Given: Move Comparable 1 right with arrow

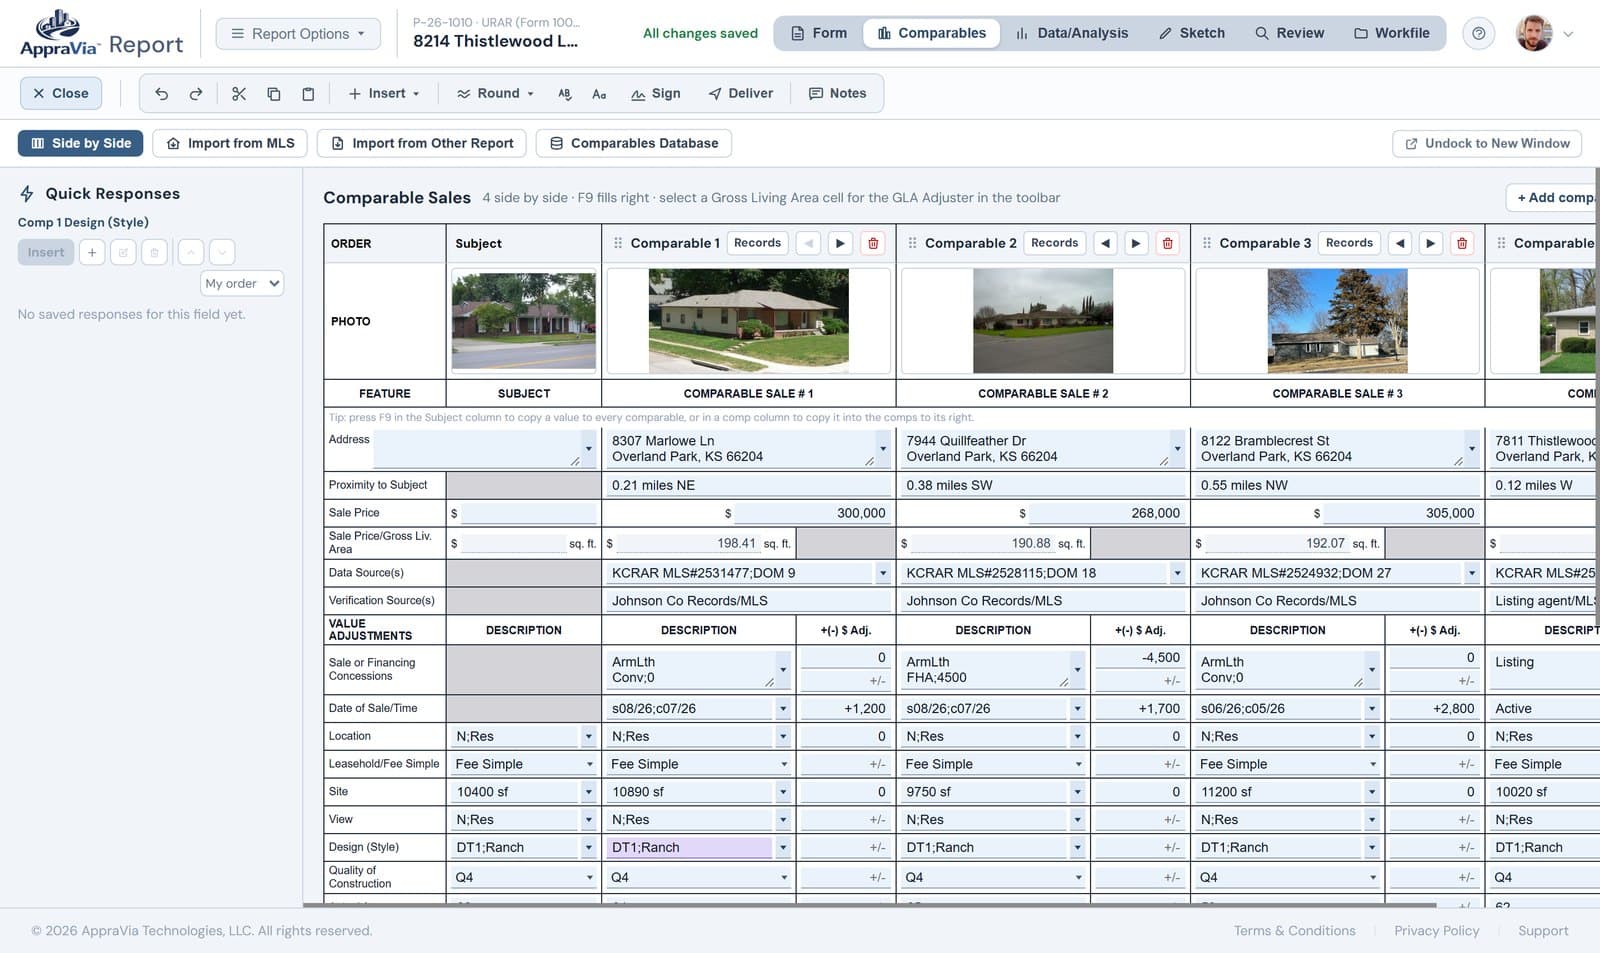Looking at the screenshot, I should 841,243.
